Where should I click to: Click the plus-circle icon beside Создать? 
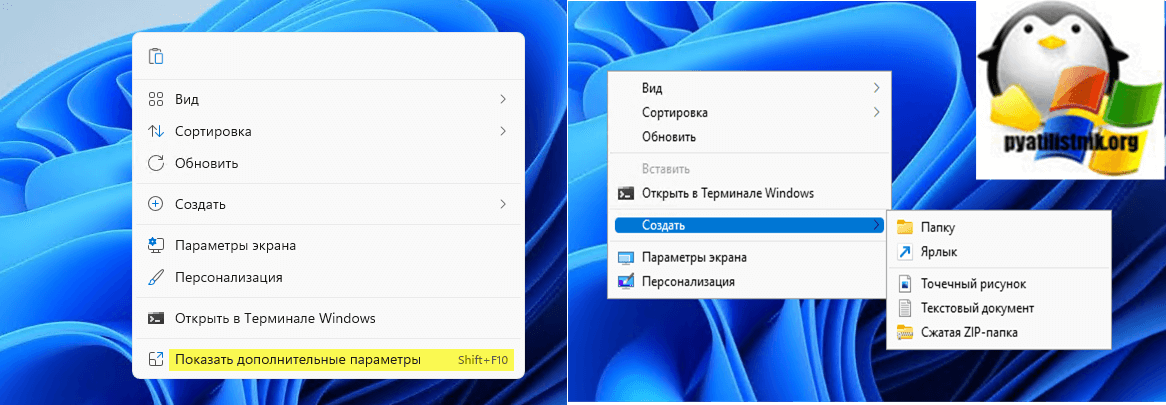155,204
